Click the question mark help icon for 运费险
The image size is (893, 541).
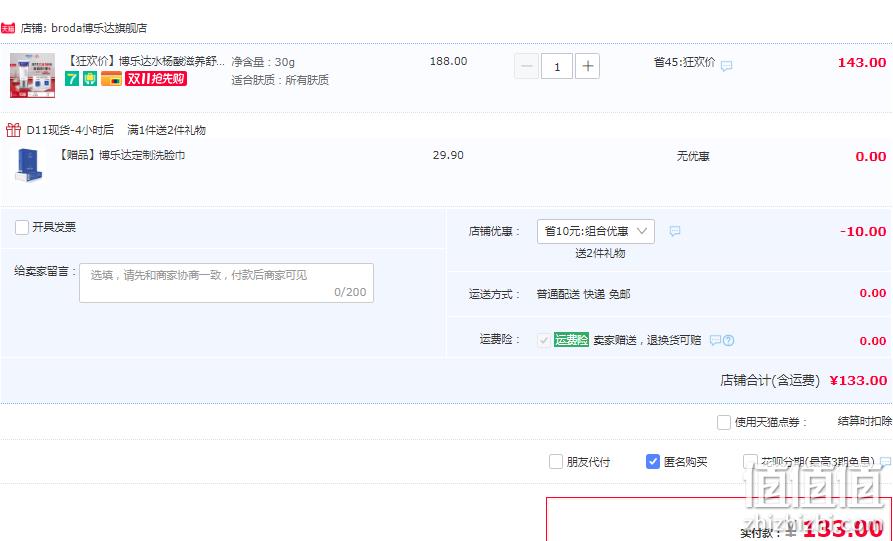point(728,341)
